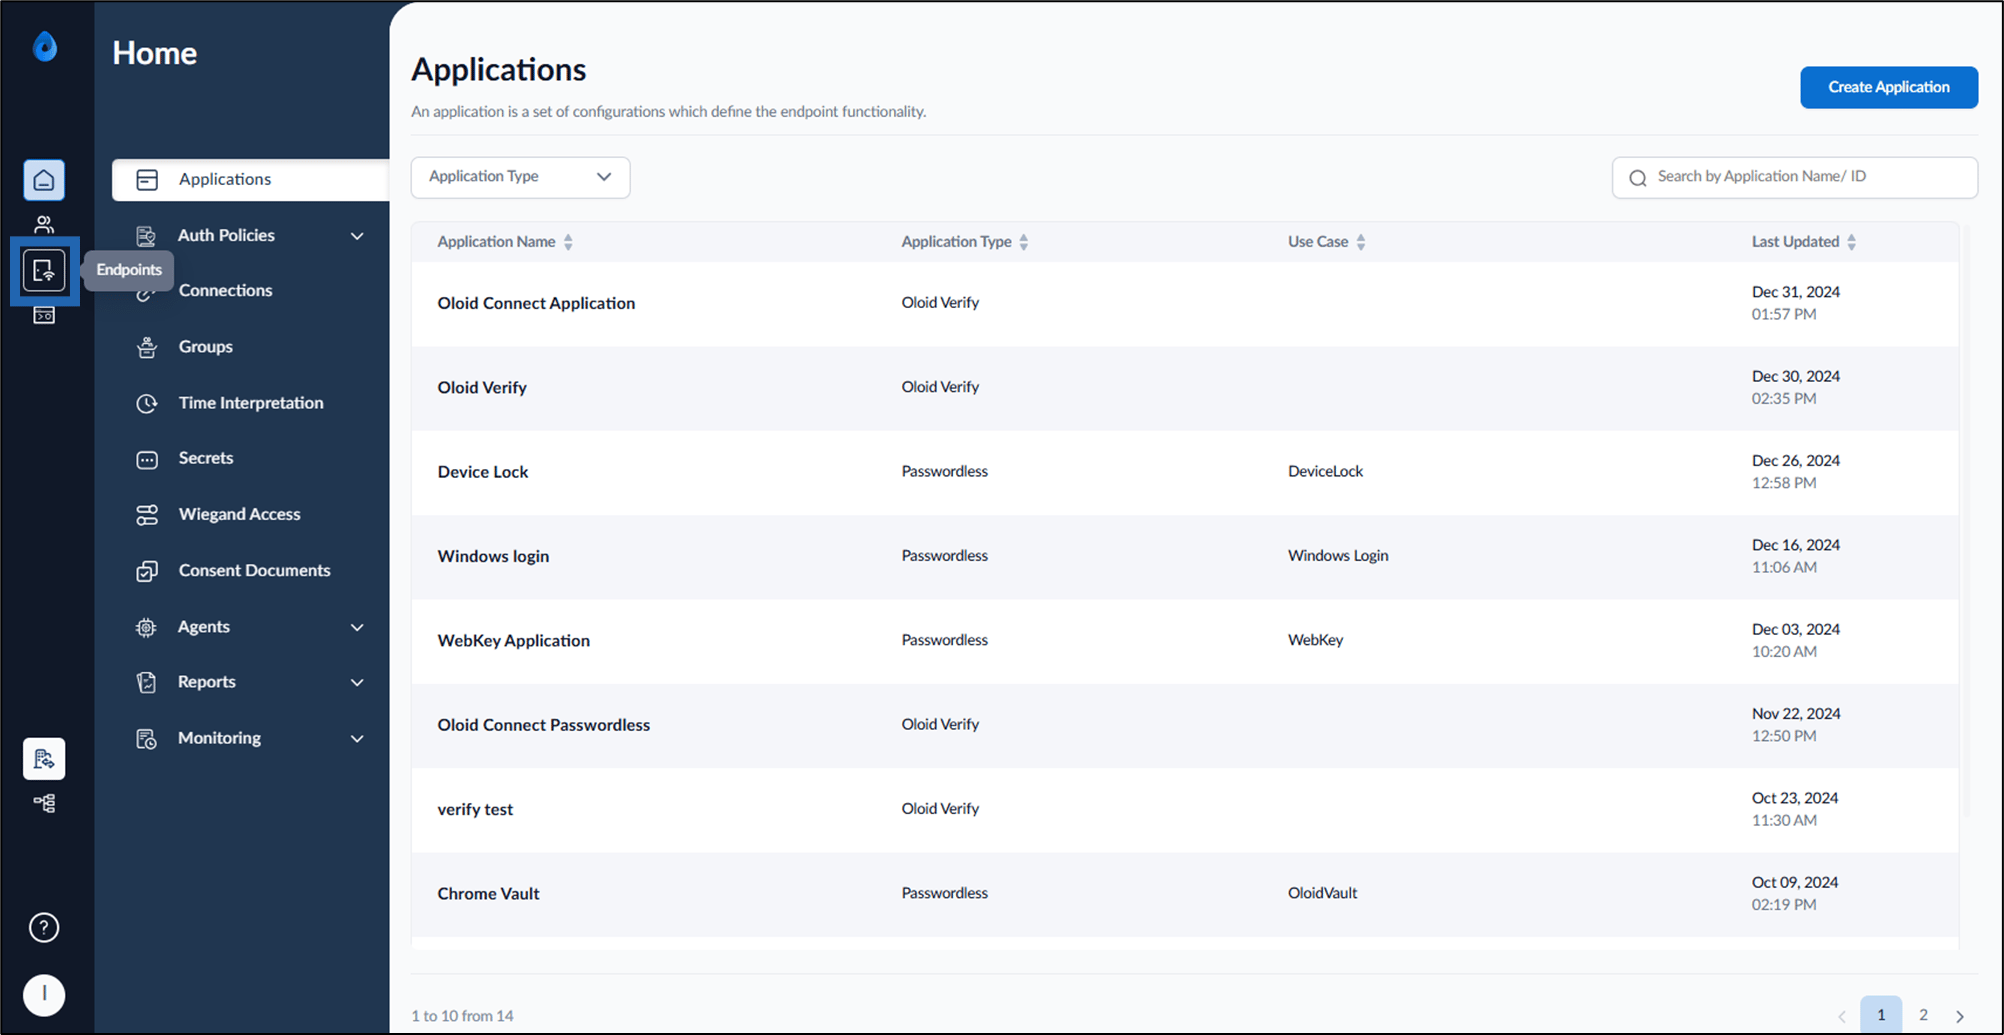Image resolution: width=2004 pixels, height=1035 pixels.
Task: Click the Applications menu icon
Action: [147, 180]
